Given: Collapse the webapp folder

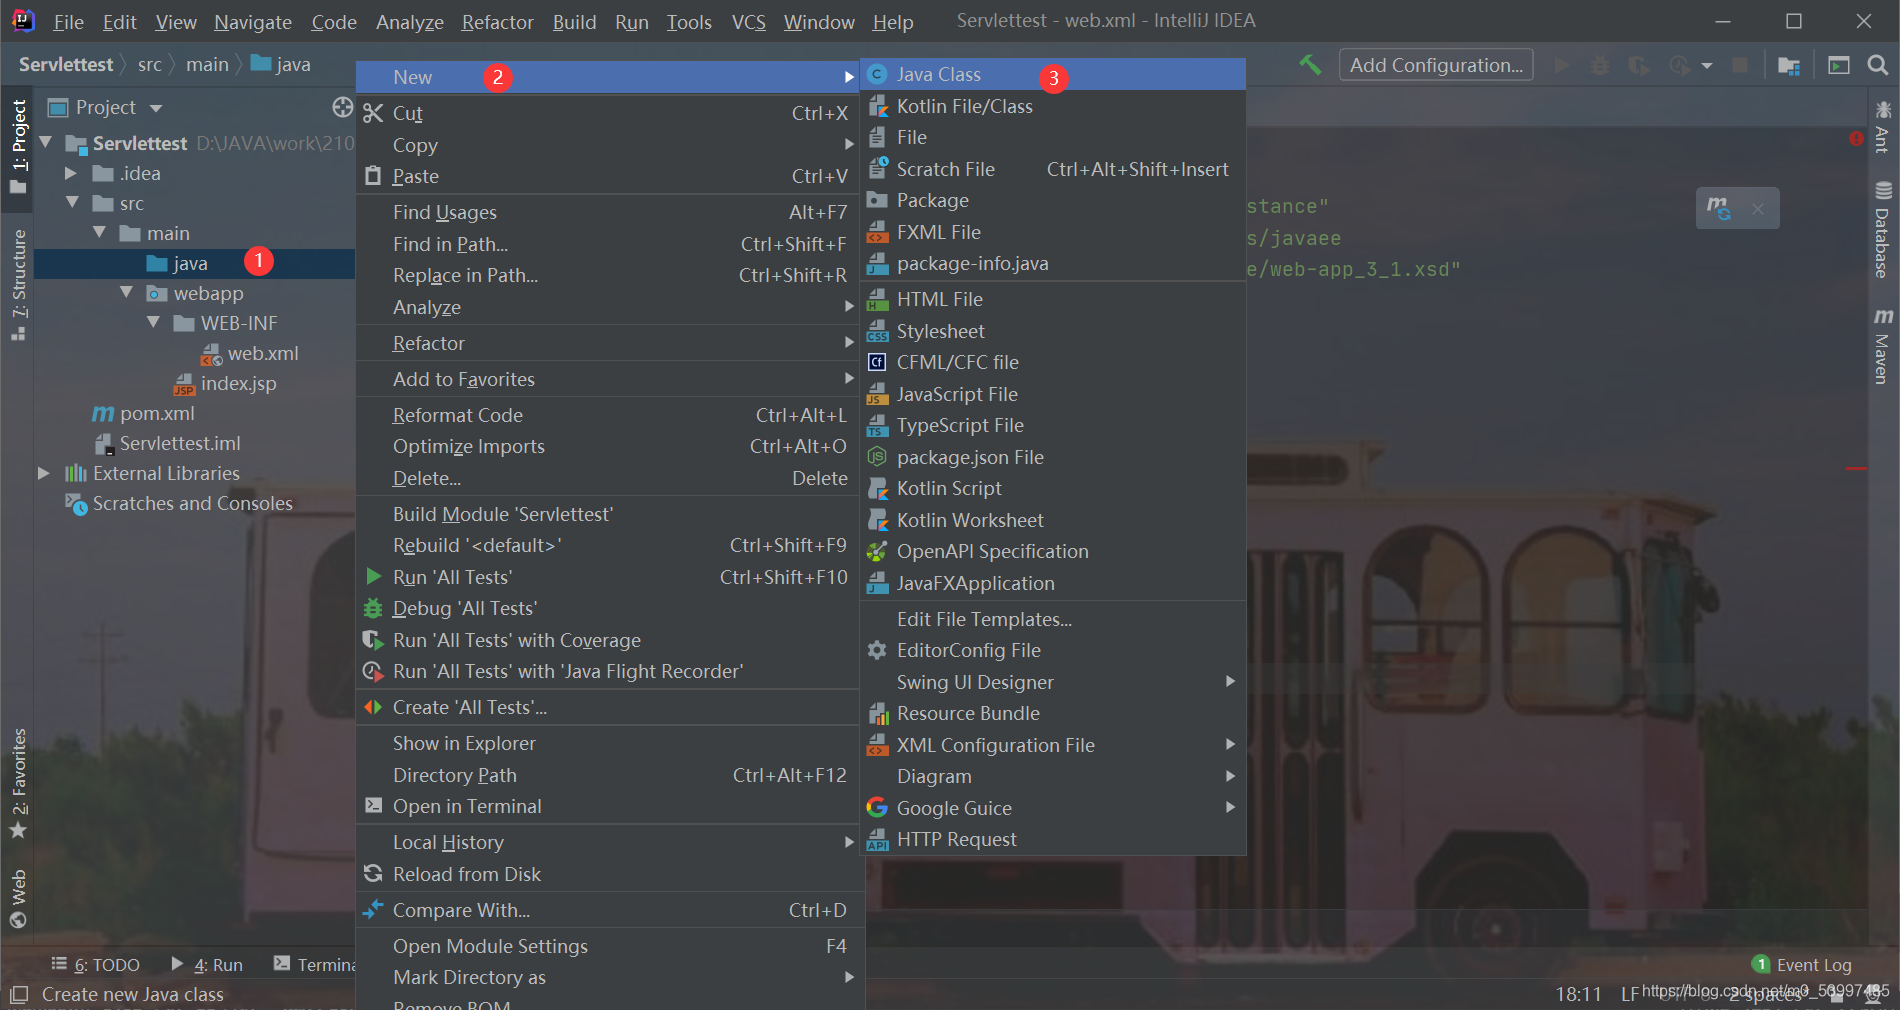Looking at the screenshot, I should click(x=126, y=293).
